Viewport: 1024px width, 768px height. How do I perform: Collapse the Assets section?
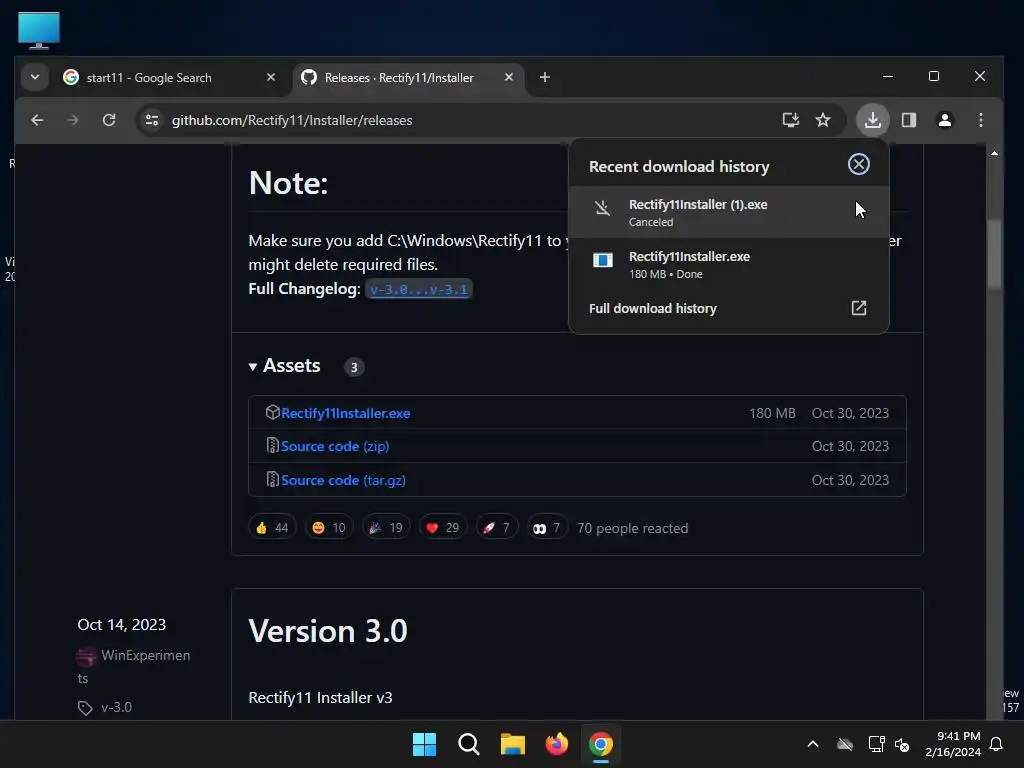point(285,366)
